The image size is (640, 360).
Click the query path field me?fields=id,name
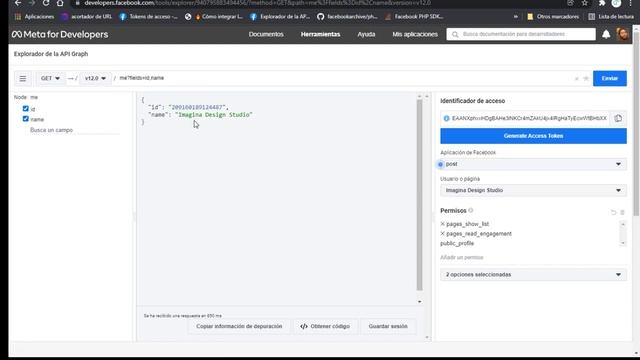343,78
